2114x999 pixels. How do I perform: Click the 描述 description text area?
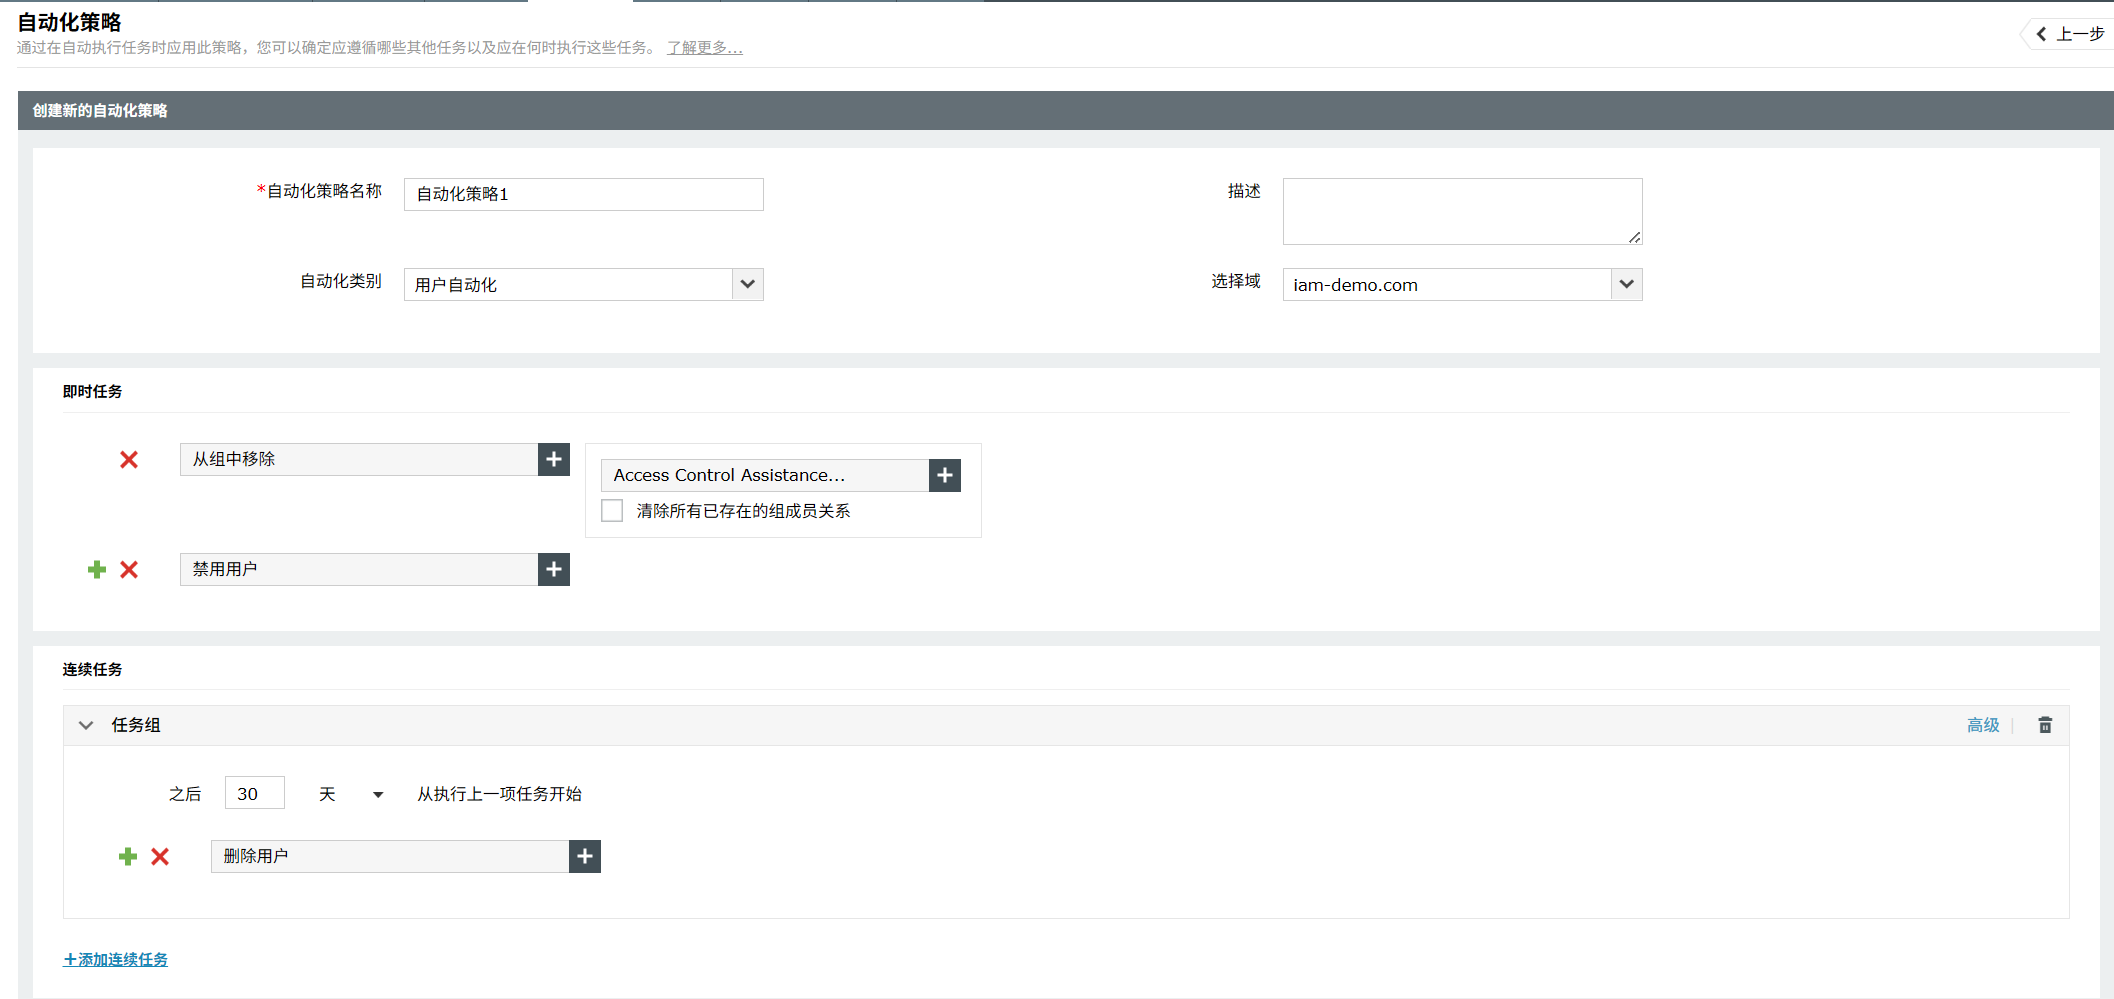1462,212
